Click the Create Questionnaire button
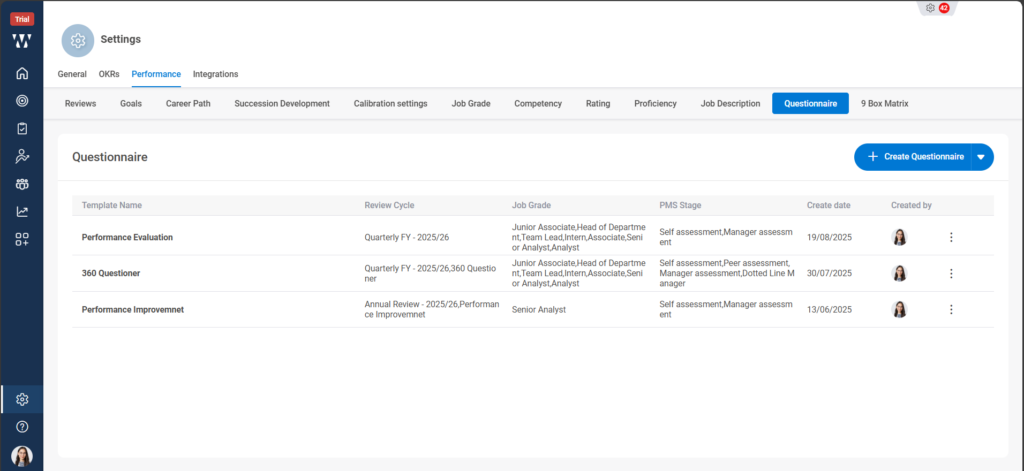This screenshot has width=1024, height=471. point(913,157)
